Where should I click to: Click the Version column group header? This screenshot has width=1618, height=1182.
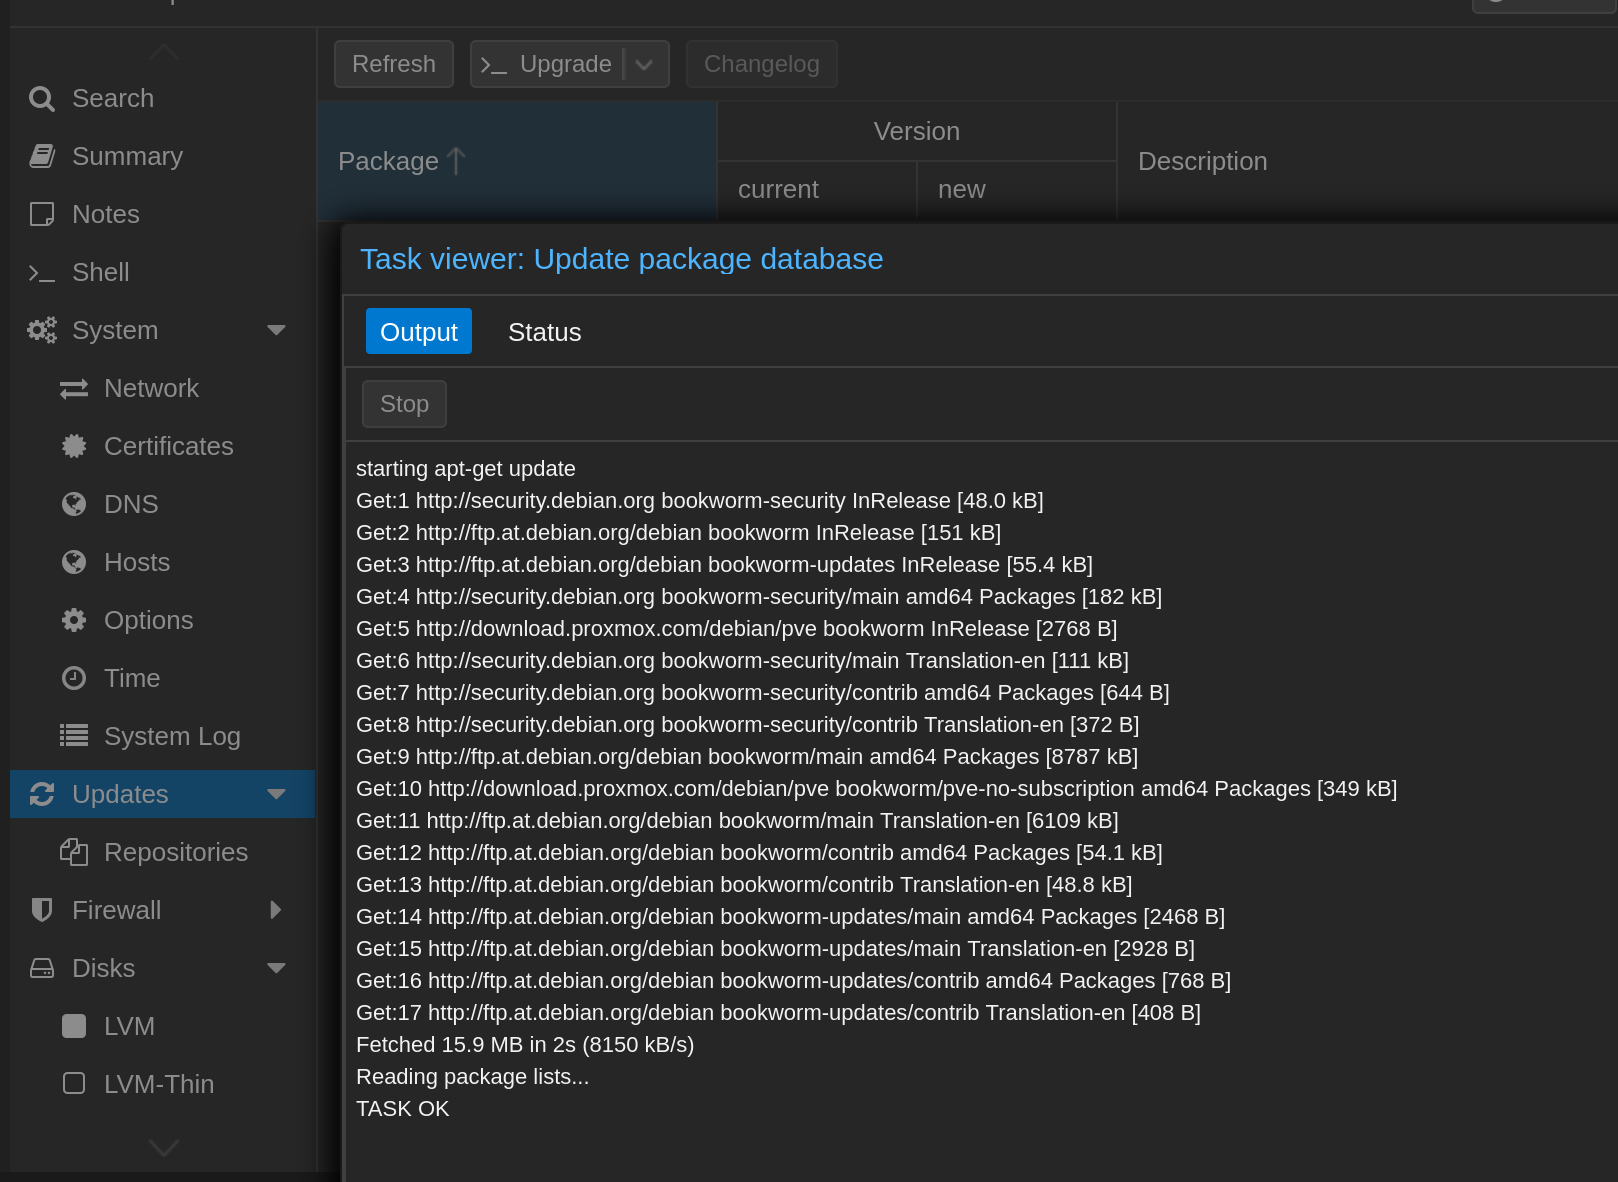(x=917, y=132)
